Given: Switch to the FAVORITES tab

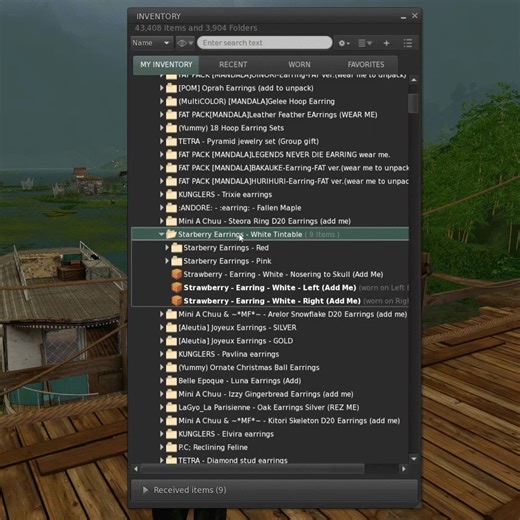Looking at the screenshot, I should (x=366, y=65).
